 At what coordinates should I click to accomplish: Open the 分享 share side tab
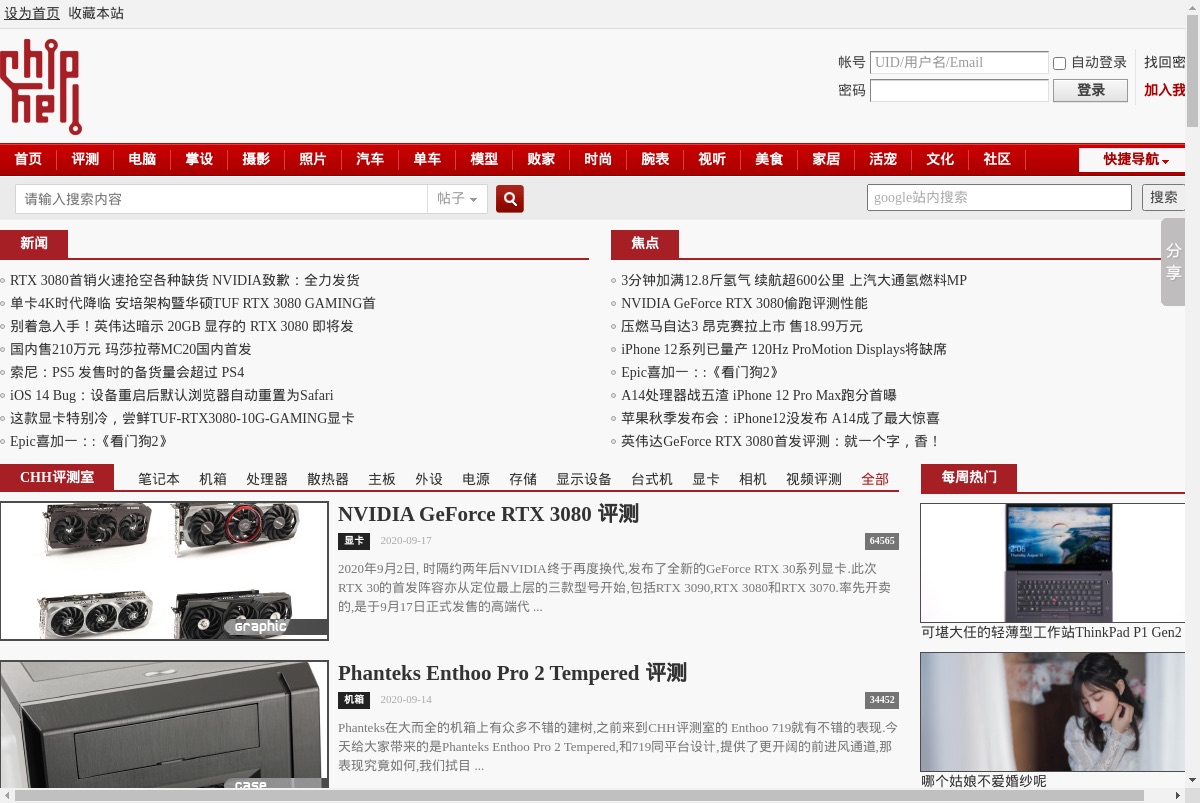(1173, 262)
